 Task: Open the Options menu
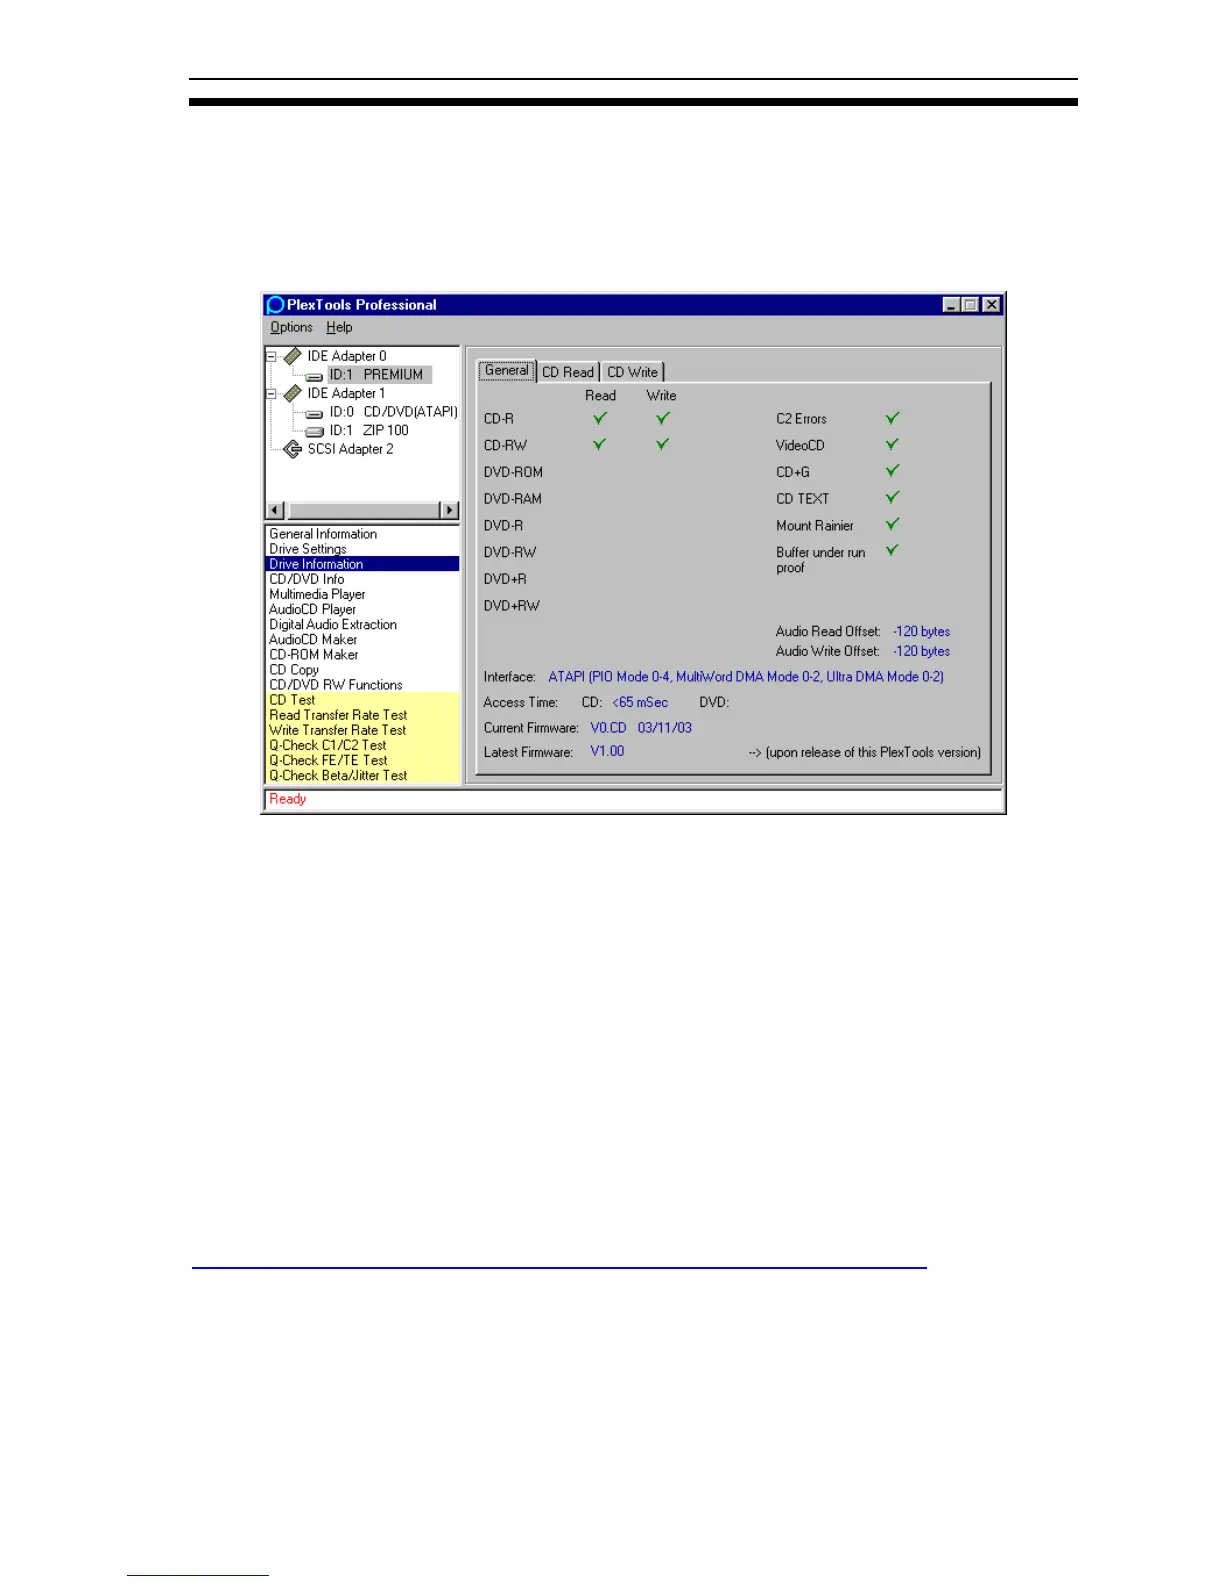[x=291, y=327]
